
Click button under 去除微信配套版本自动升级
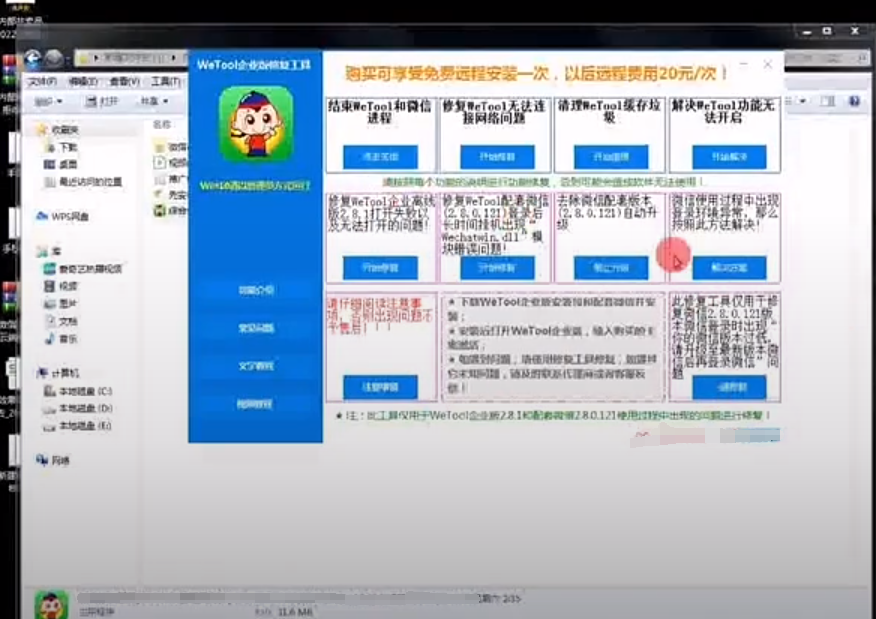point(611,268)
